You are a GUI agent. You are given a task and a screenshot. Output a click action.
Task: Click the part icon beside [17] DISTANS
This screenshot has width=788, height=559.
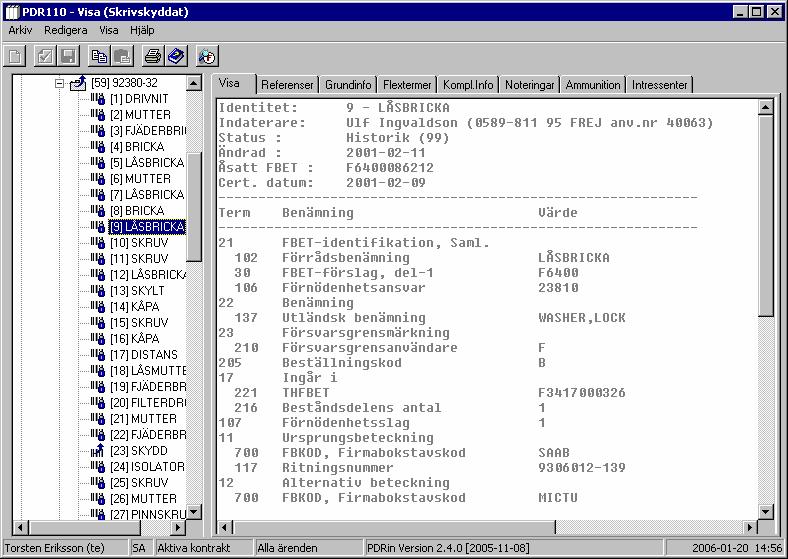(x=97, y=354)
